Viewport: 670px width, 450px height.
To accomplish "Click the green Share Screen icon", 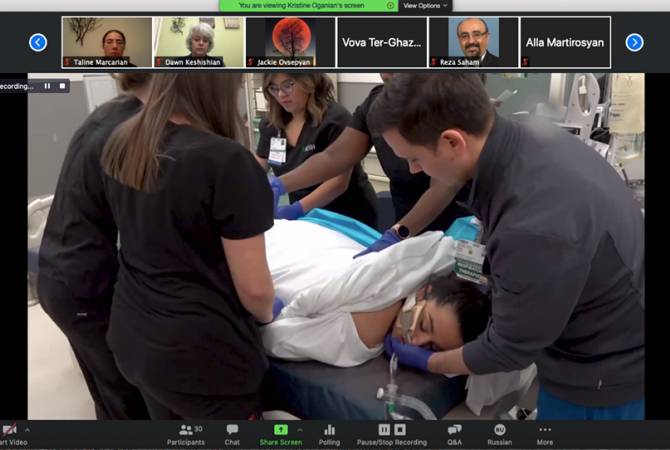I will (281, 429).
